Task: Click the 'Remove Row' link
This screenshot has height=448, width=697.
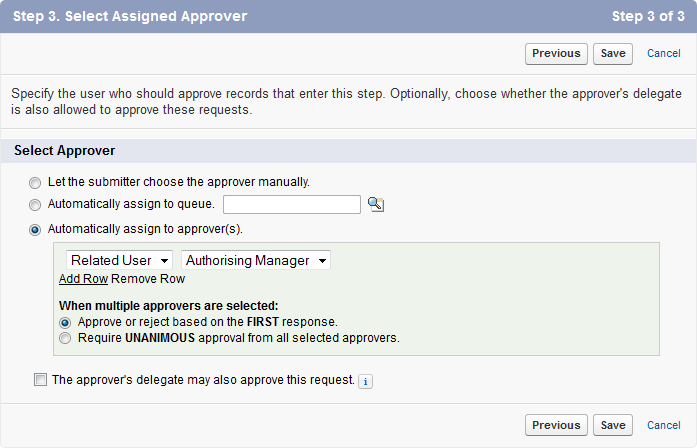Action: [x=148, y=279]
